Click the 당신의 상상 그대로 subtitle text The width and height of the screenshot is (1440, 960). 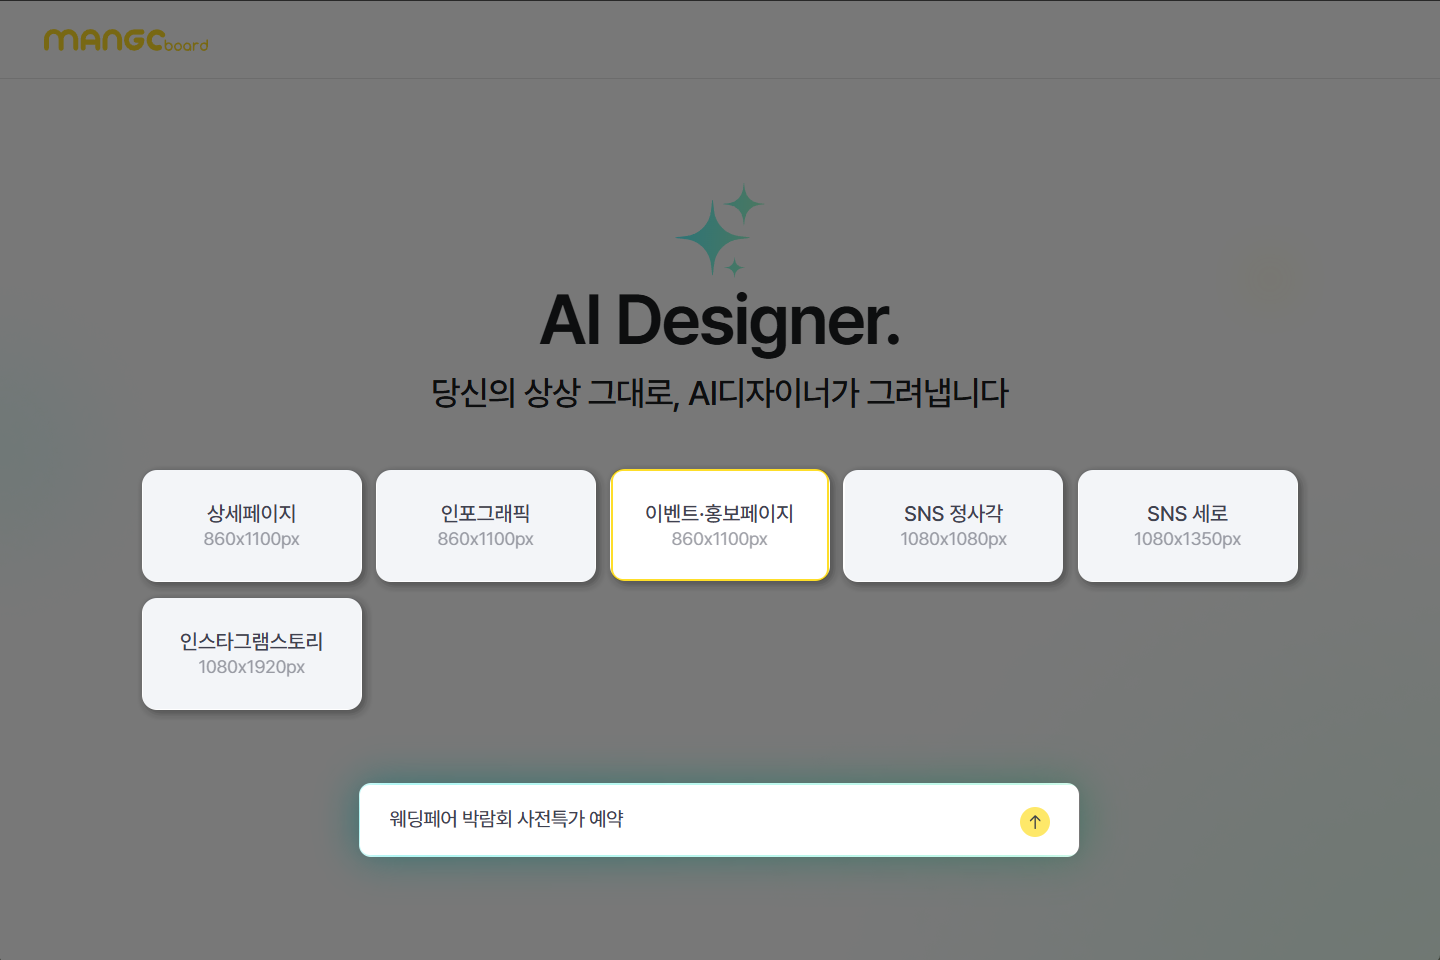click(x=720, y=393)
